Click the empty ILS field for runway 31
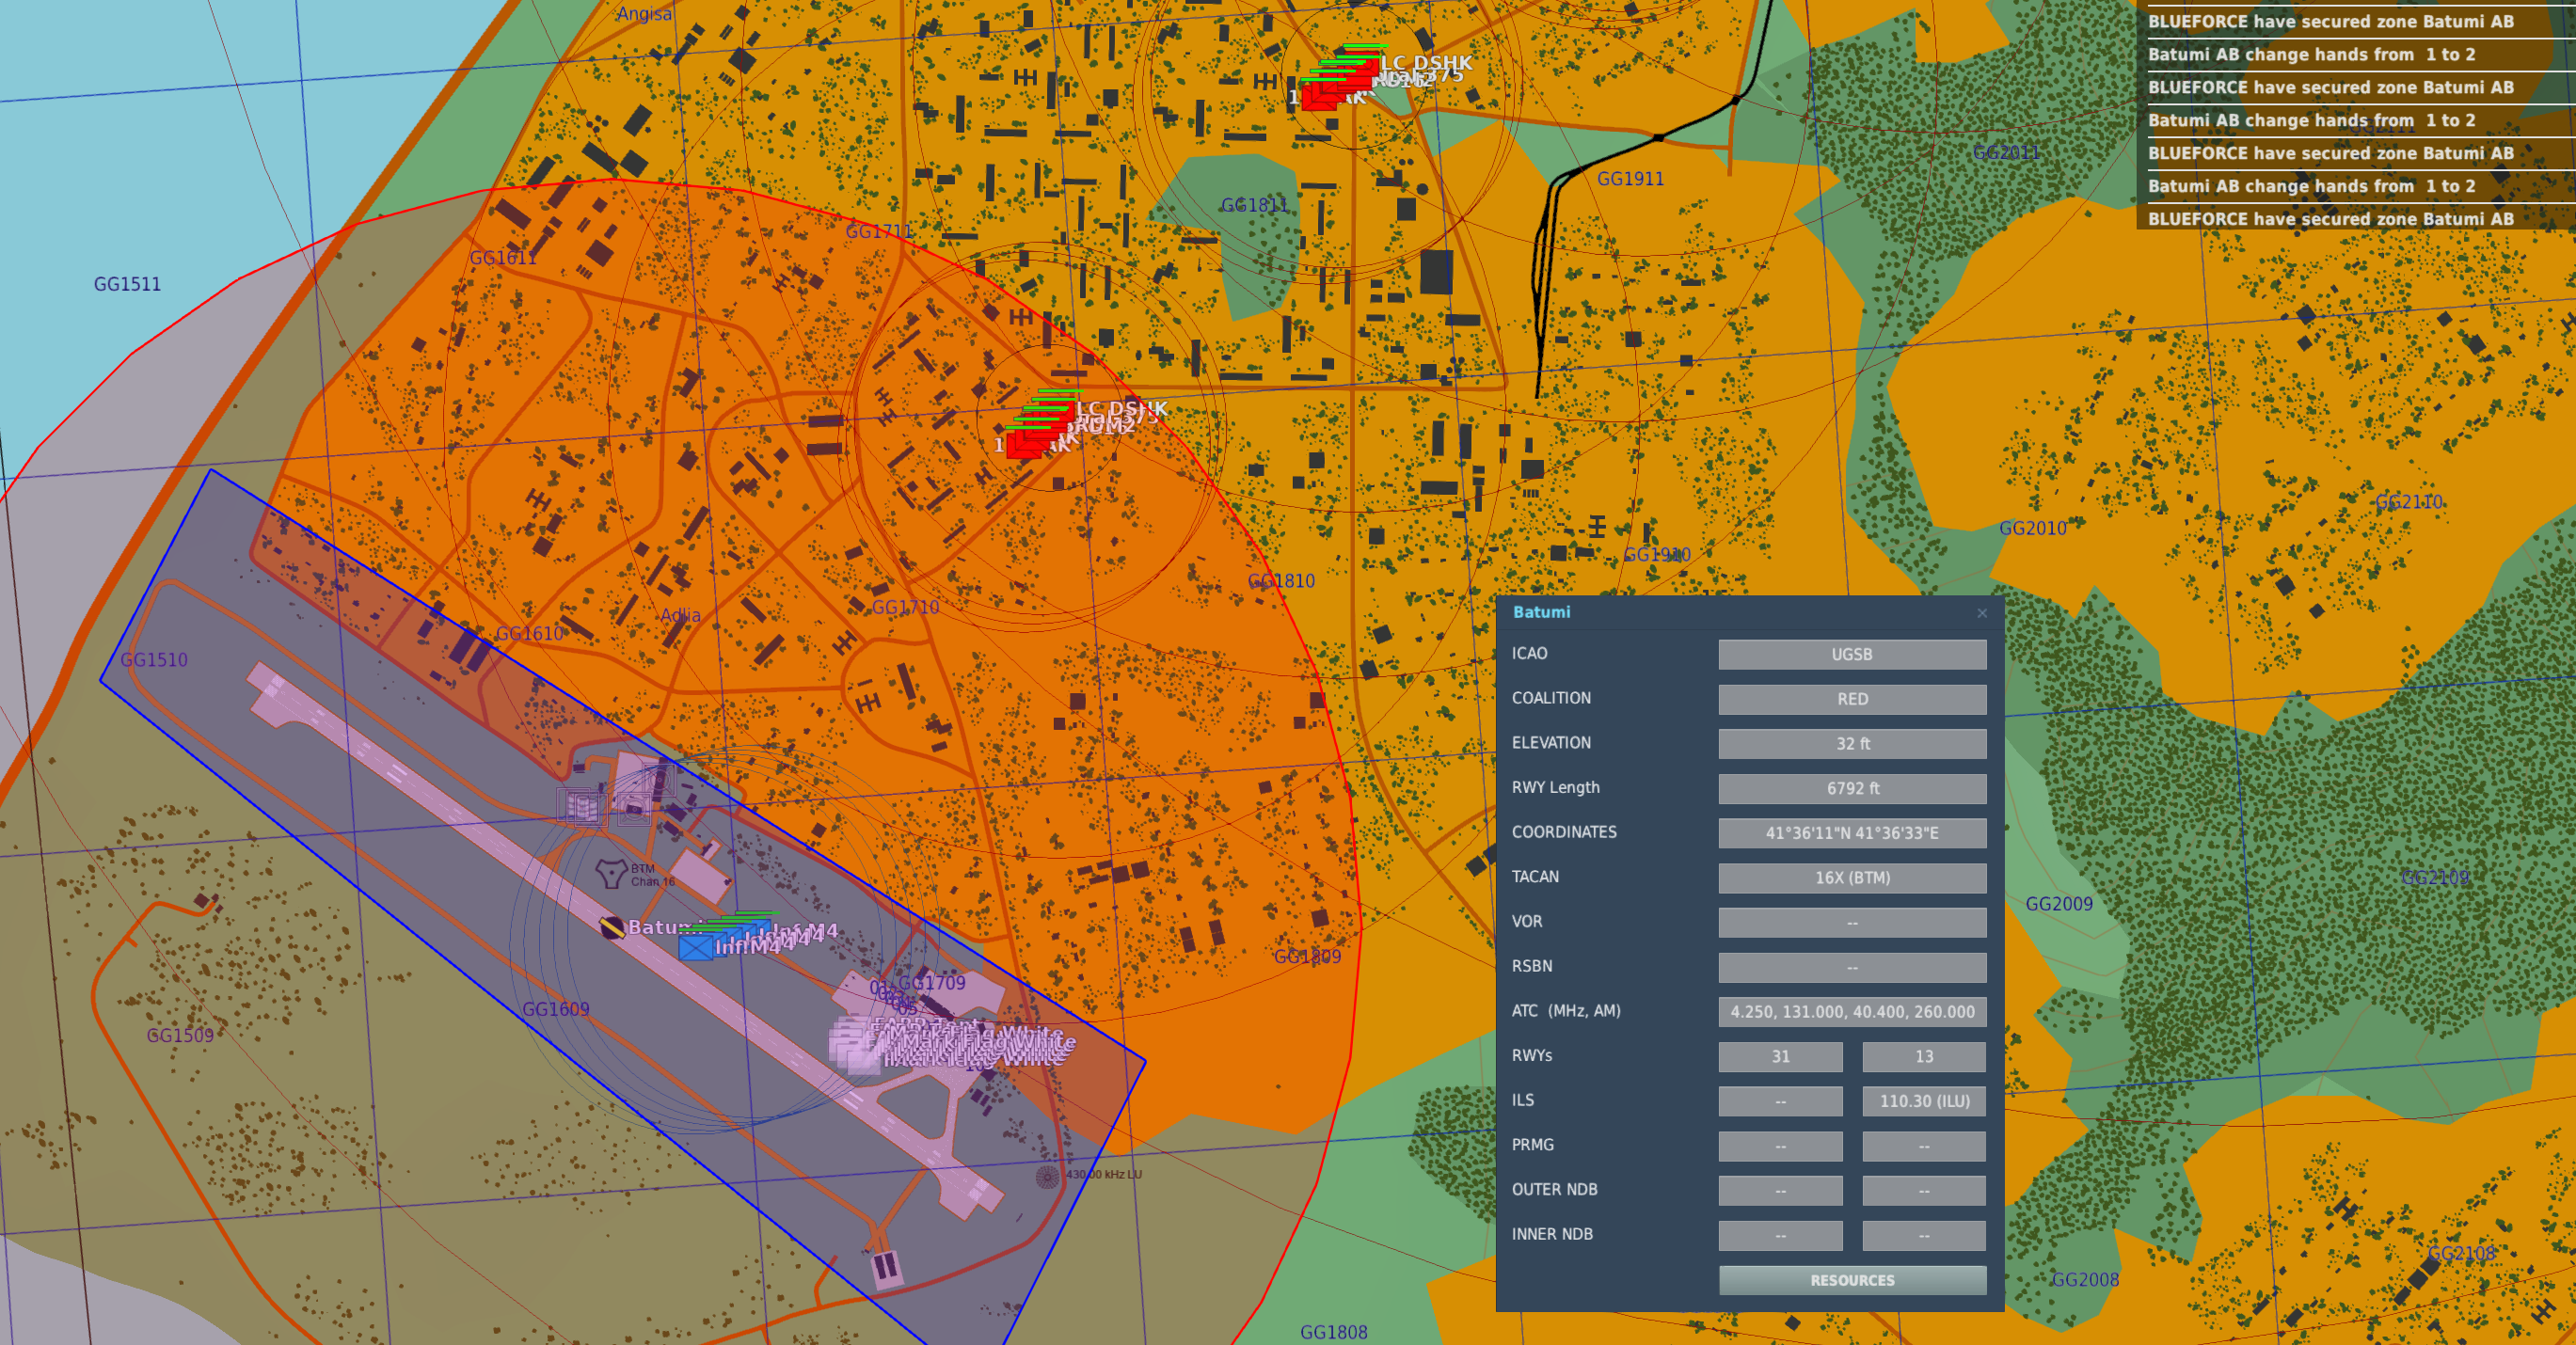Screen dimensions: 2576x1345 tap(1780, 1101)
